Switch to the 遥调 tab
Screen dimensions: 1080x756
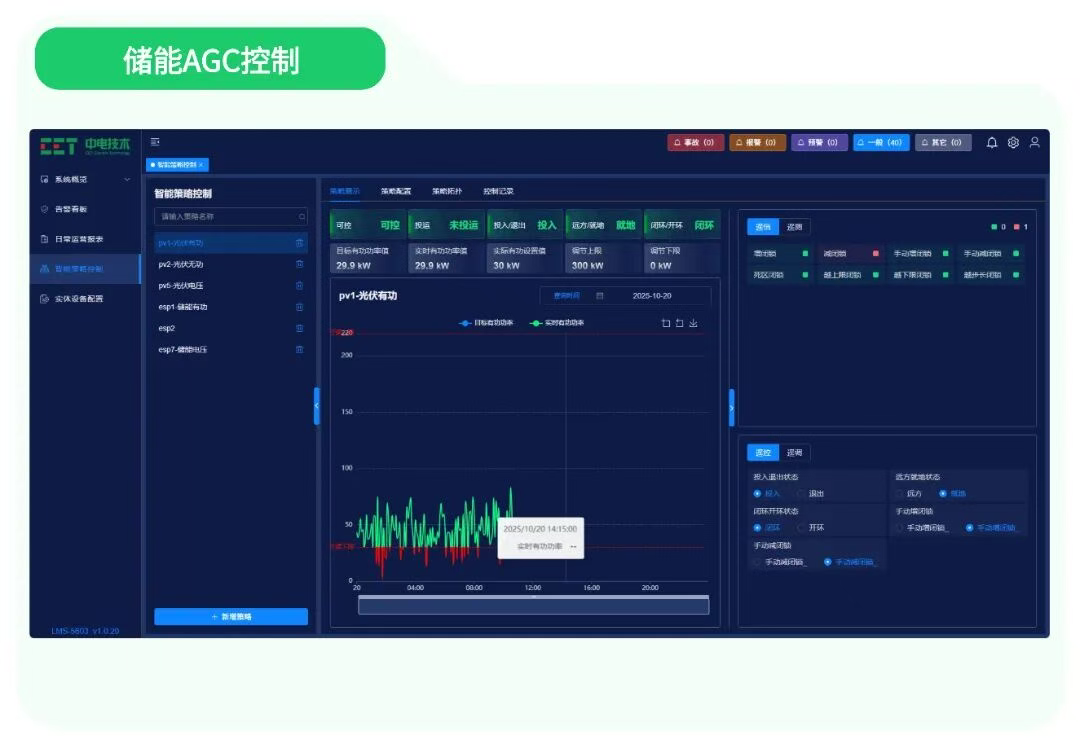pyautogui.click(x=794, y=453)
